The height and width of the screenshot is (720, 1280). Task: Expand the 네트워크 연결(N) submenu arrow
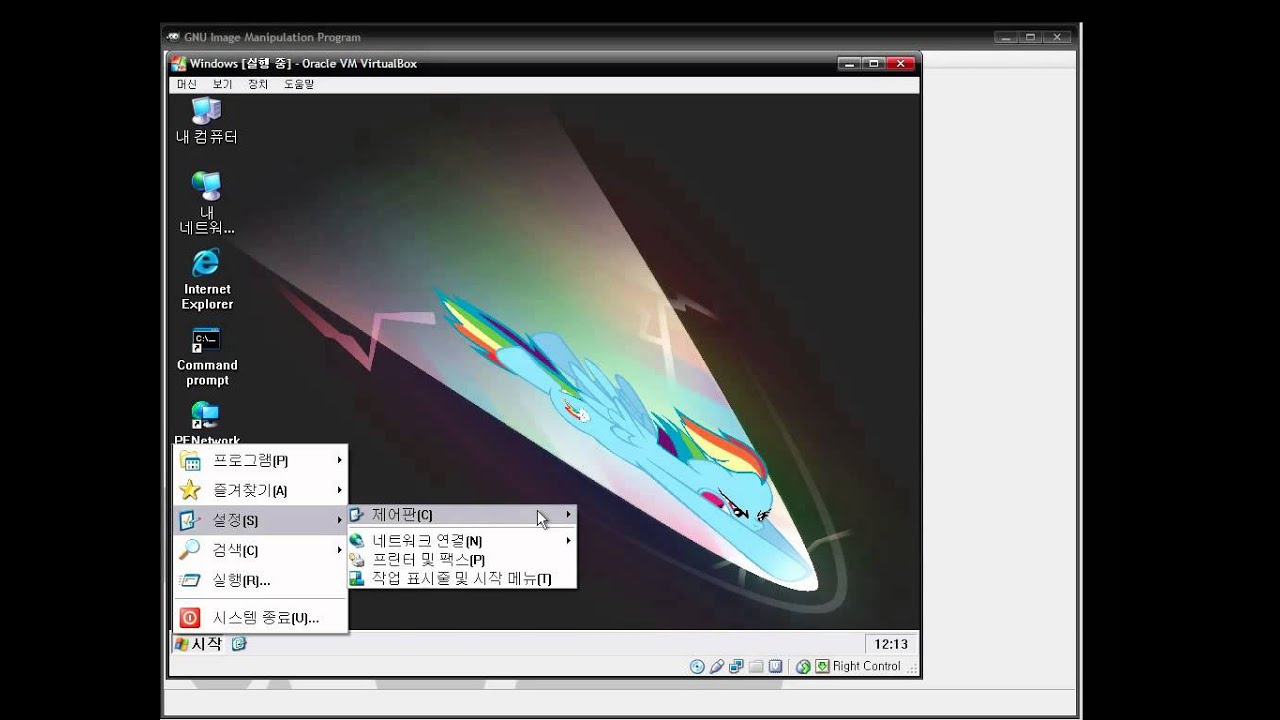(569, 541)
